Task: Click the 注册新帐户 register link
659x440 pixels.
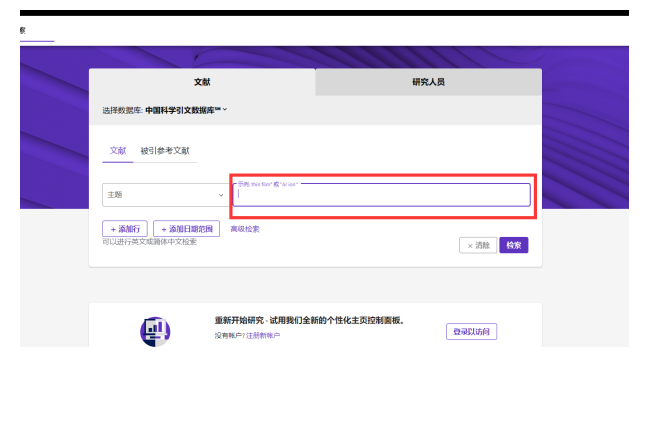Action: (x=263, y=335)
